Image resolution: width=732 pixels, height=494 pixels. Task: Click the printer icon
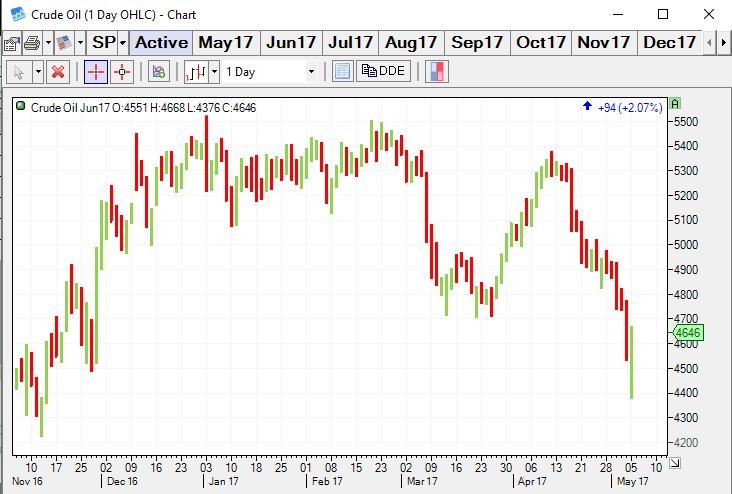[32, 43]
